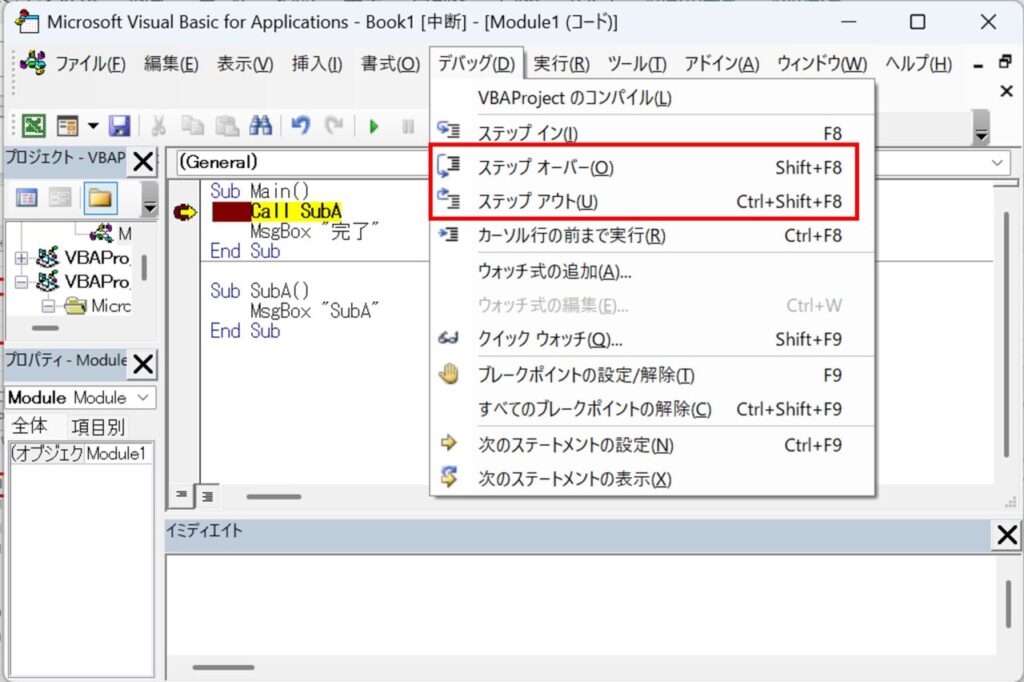Click the Paste clipboard icon
Screen dimensions: 1024x682
click(x=227, y=125)
